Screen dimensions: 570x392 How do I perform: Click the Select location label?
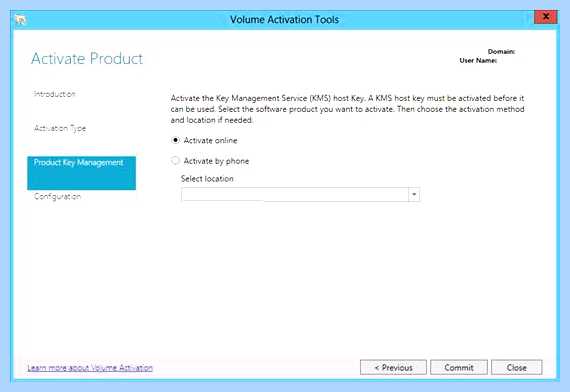207,179
